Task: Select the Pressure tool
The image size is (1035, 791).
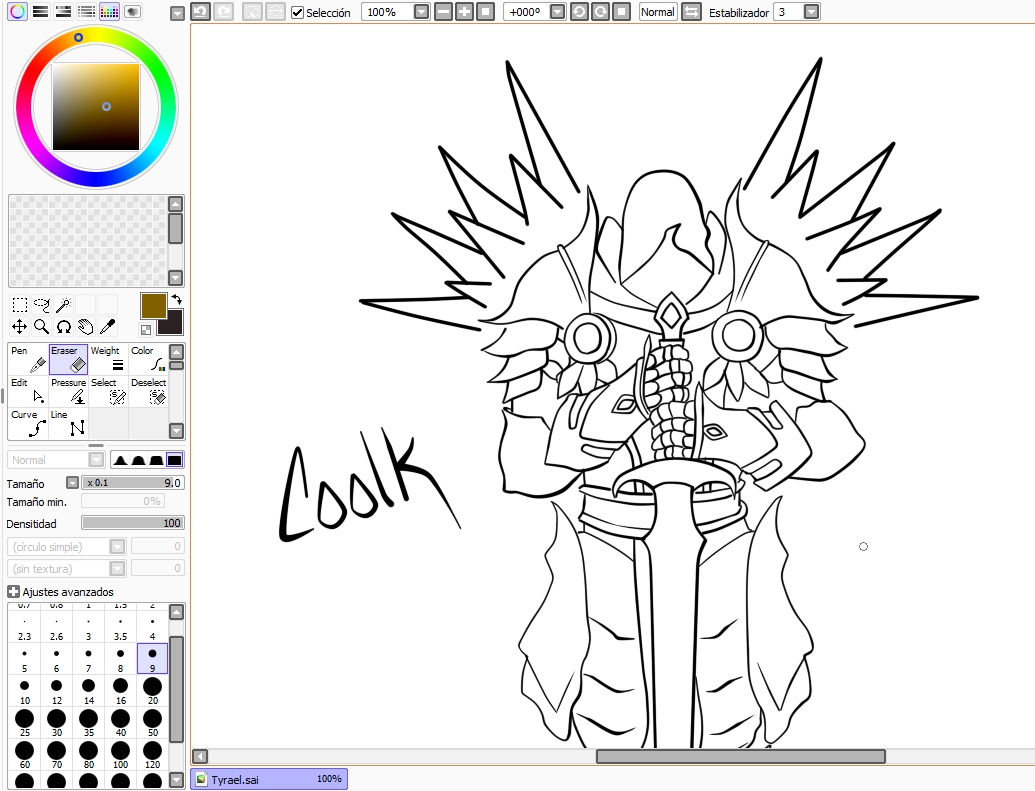Action: pyautogui.click(x=68, y=391)
